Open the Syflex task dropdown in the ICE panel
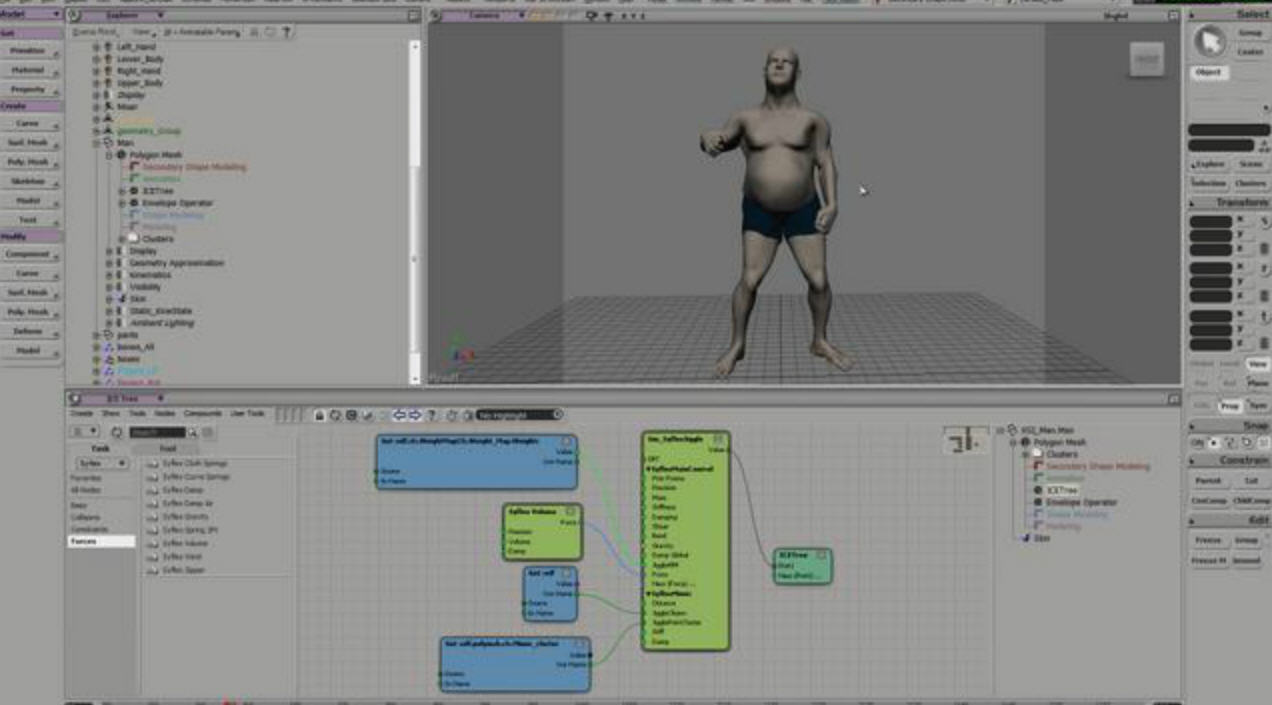Screen dimensions: 1272x705 coord(101,463)
